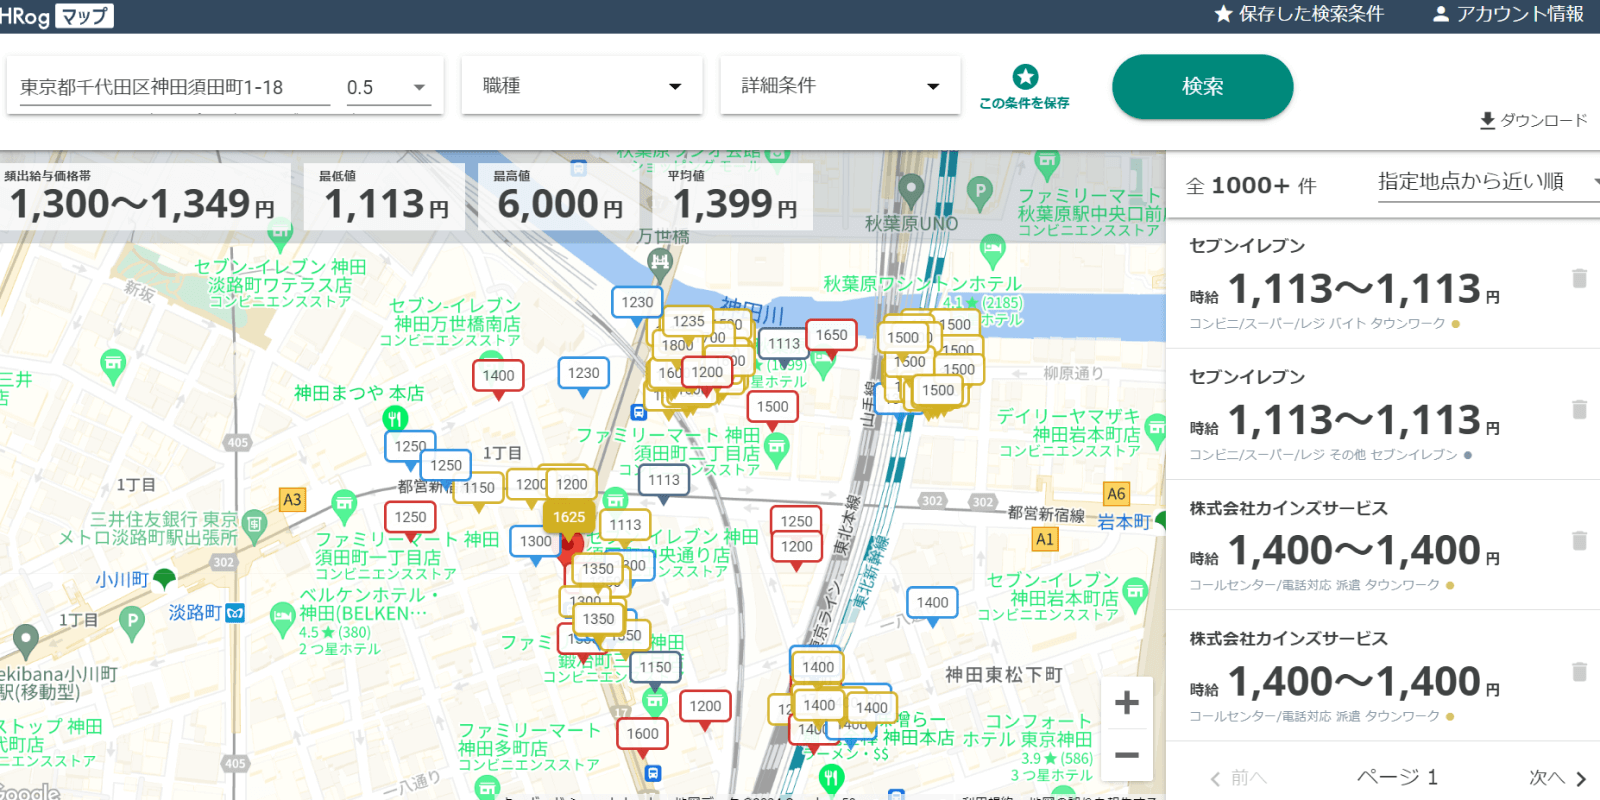Open the sort order dropdown 指定地点から近い順

pos(1488,182)
